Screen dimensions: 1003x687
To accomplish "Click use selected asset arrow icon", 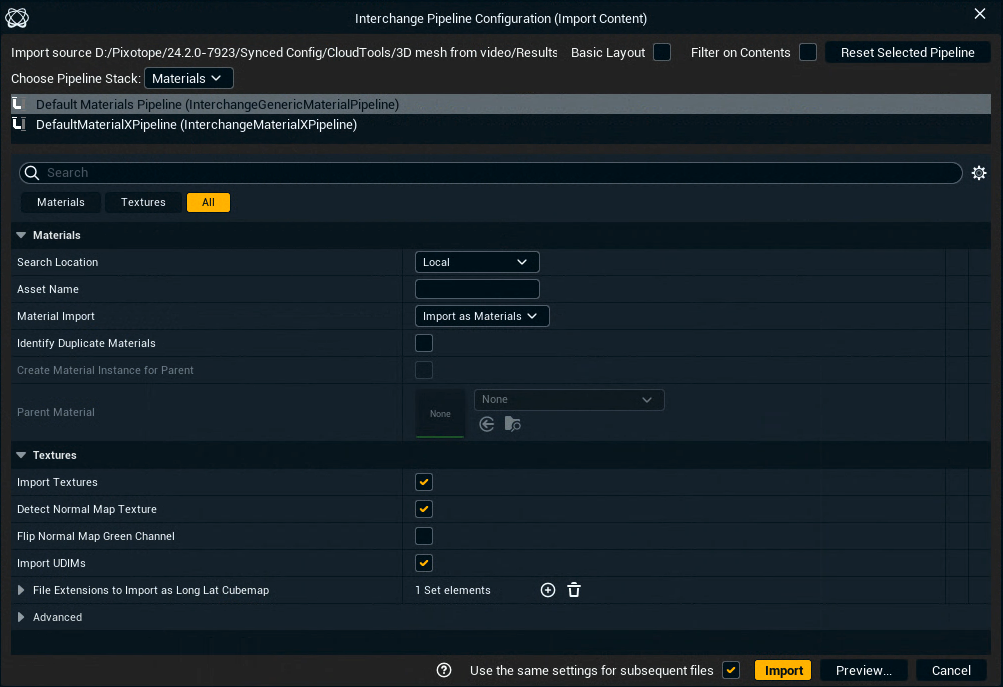I will click(x=487, y=424).
